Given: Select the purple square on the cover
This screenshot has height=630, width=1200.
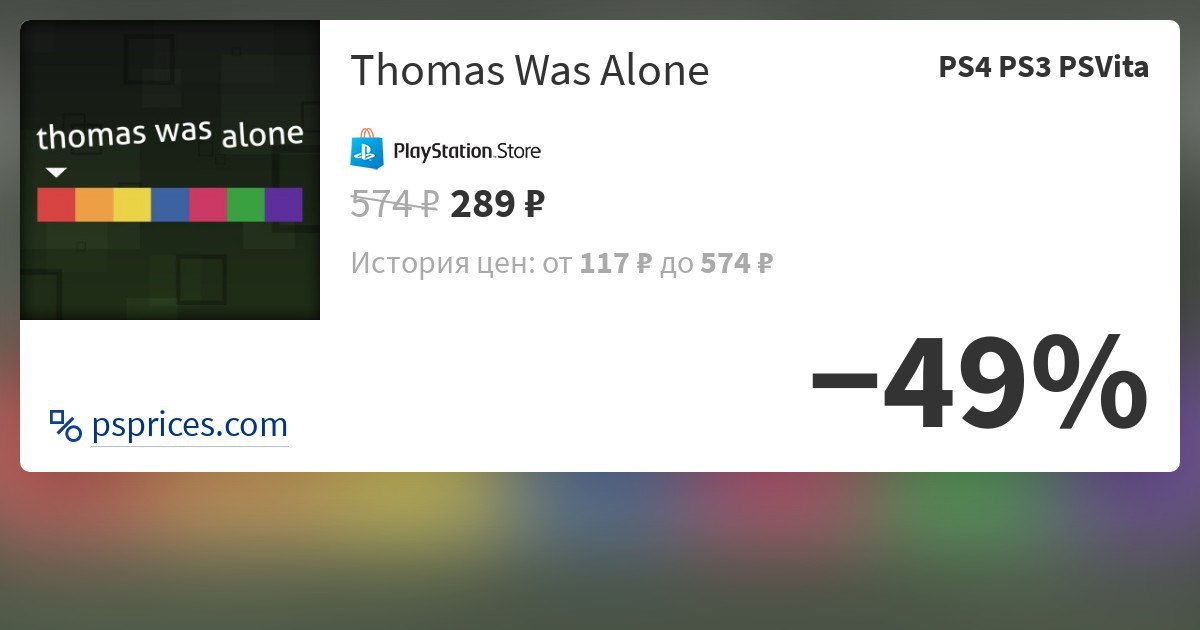Looking at the screenshot, I should [284, 204].
